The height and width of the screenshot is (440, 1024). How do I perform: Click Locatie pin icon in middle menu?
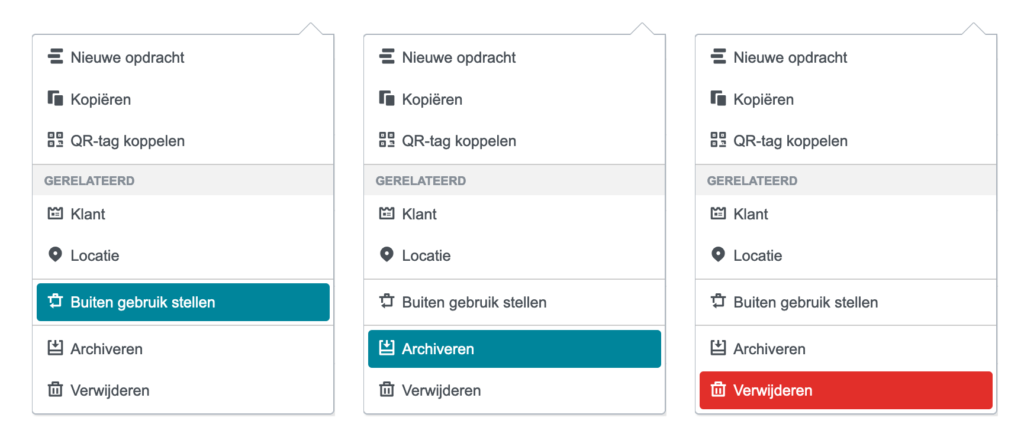pyautogui.click(x=387, y=255)
